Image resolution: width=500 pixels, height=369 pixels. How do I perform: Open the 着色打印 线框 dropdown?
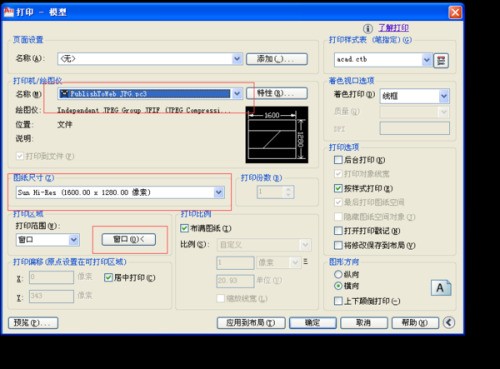click(x=444, y=96)
